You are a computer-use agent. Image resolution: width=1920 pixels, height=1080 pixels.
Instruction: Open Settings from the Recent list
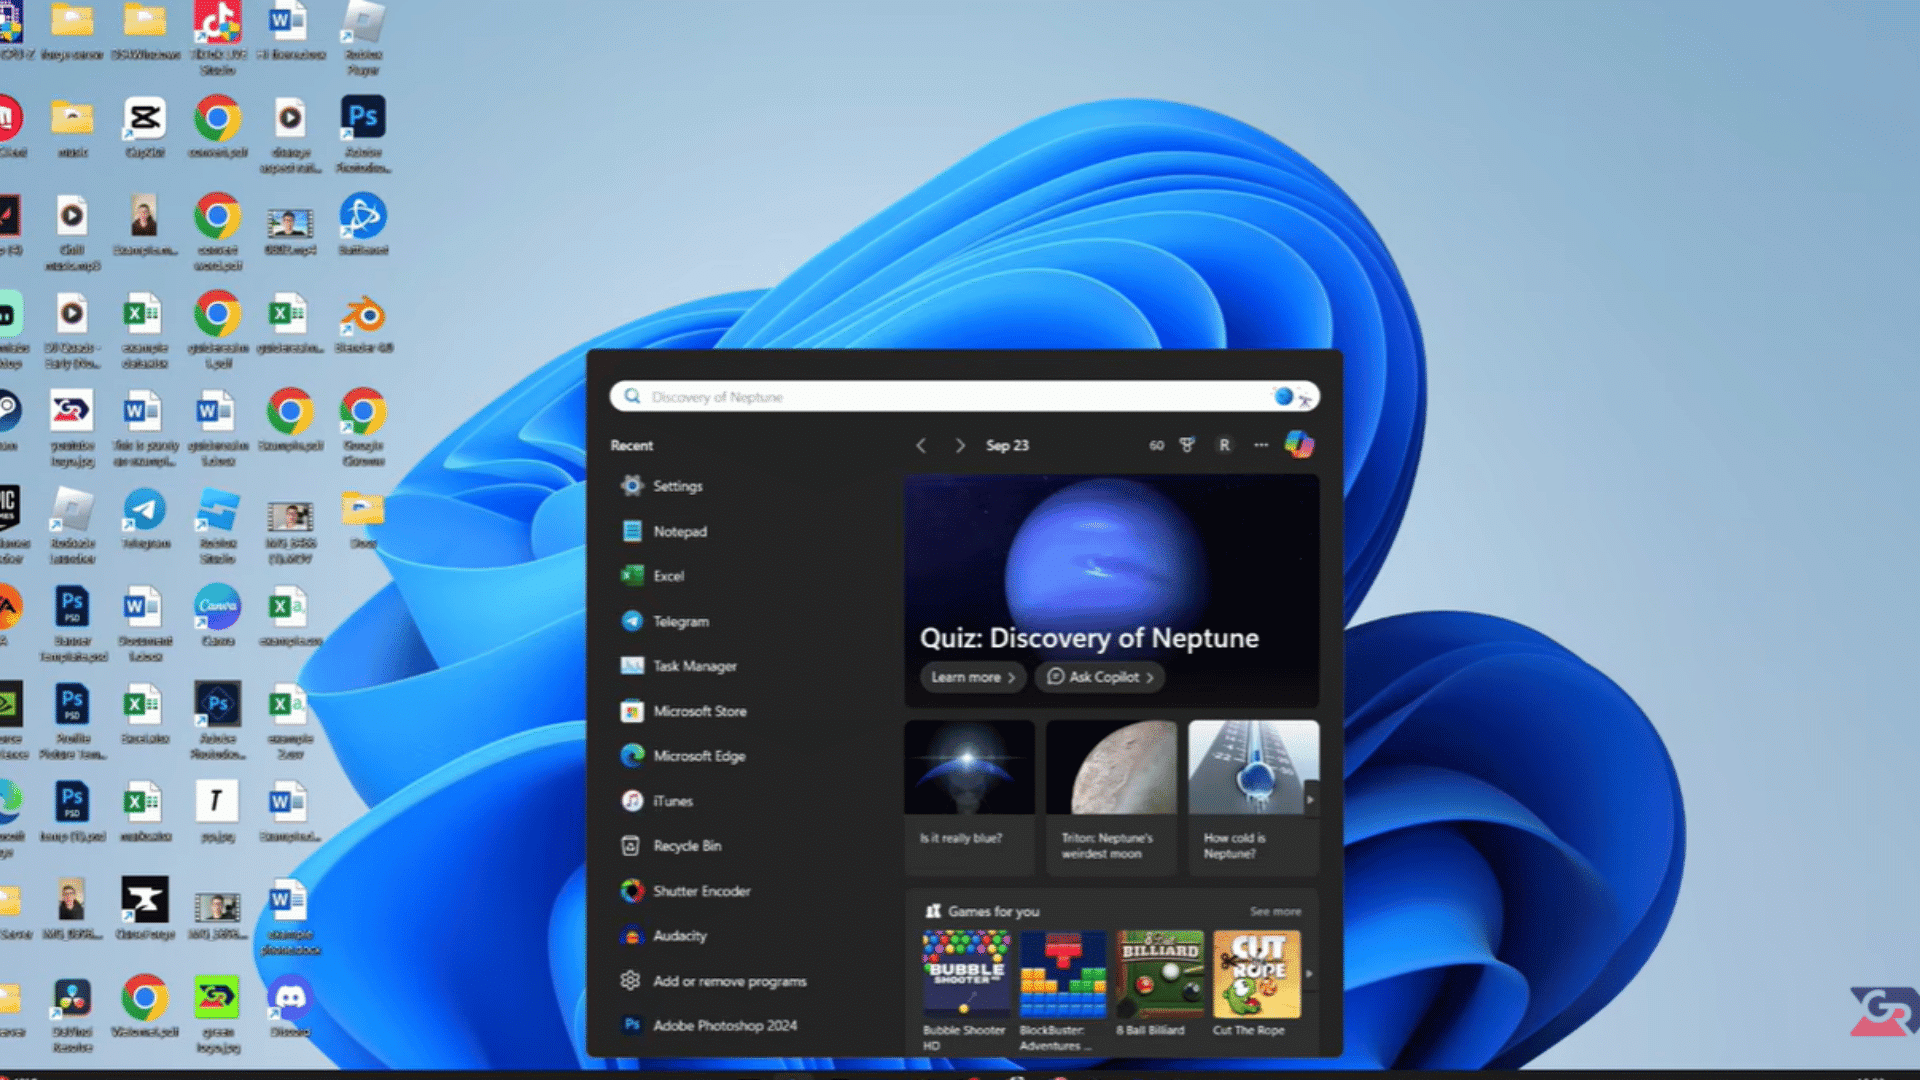(x=662, y=486)
